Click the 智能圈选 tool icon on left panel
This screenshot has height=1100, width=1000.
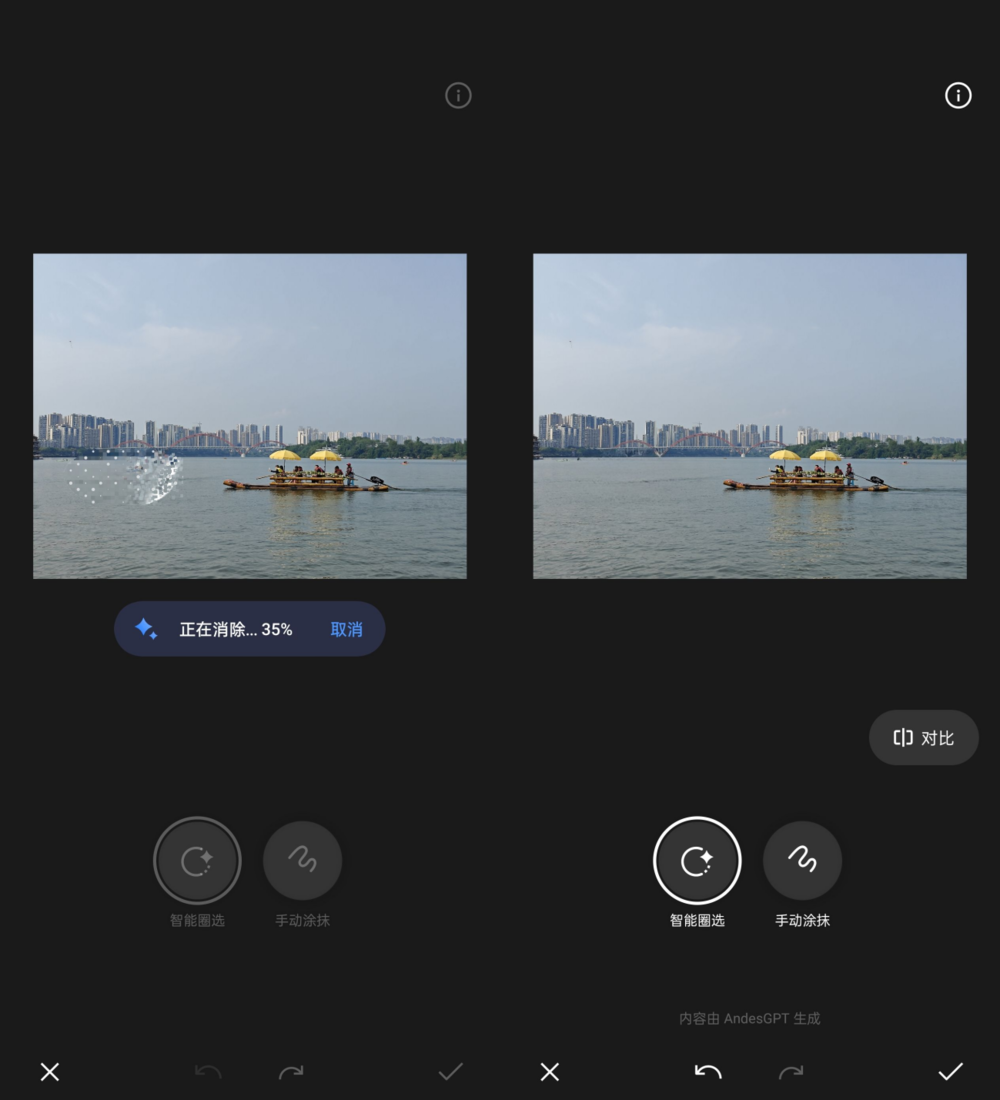[x=197, y=860]
